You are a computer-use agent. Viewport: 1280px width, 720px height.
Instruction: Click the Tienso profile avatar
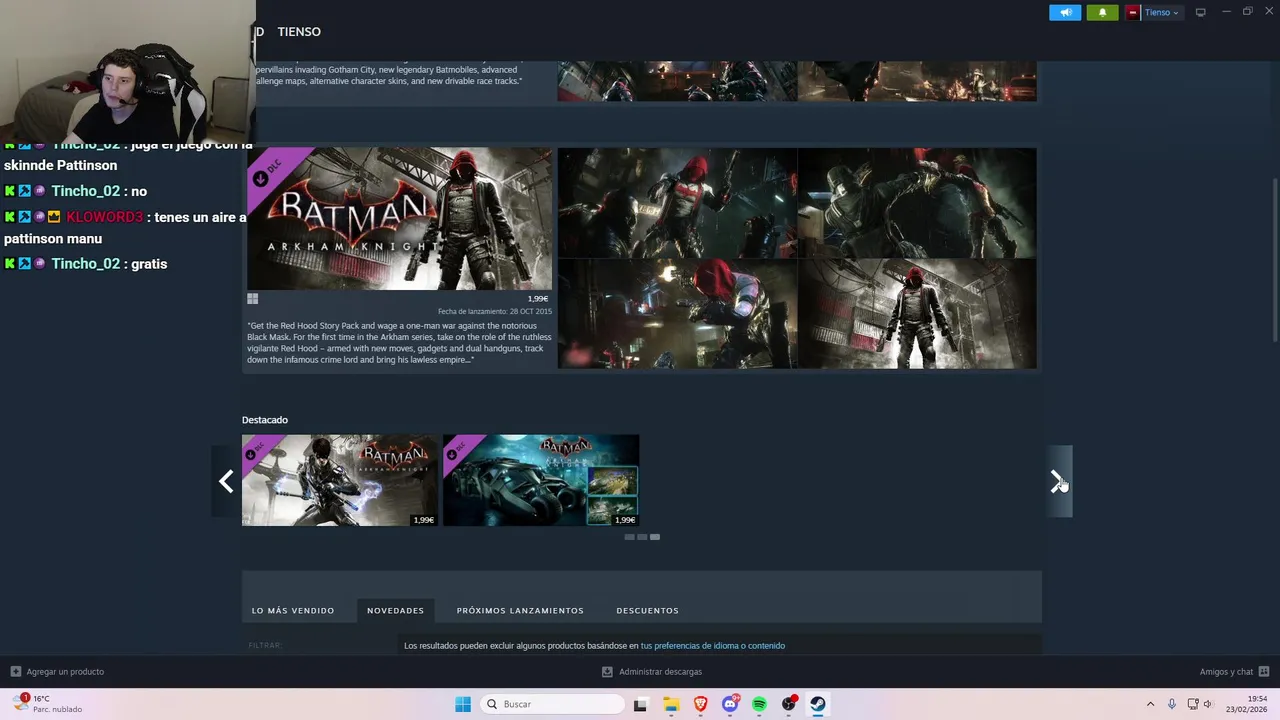click(x=1132, y=12)
